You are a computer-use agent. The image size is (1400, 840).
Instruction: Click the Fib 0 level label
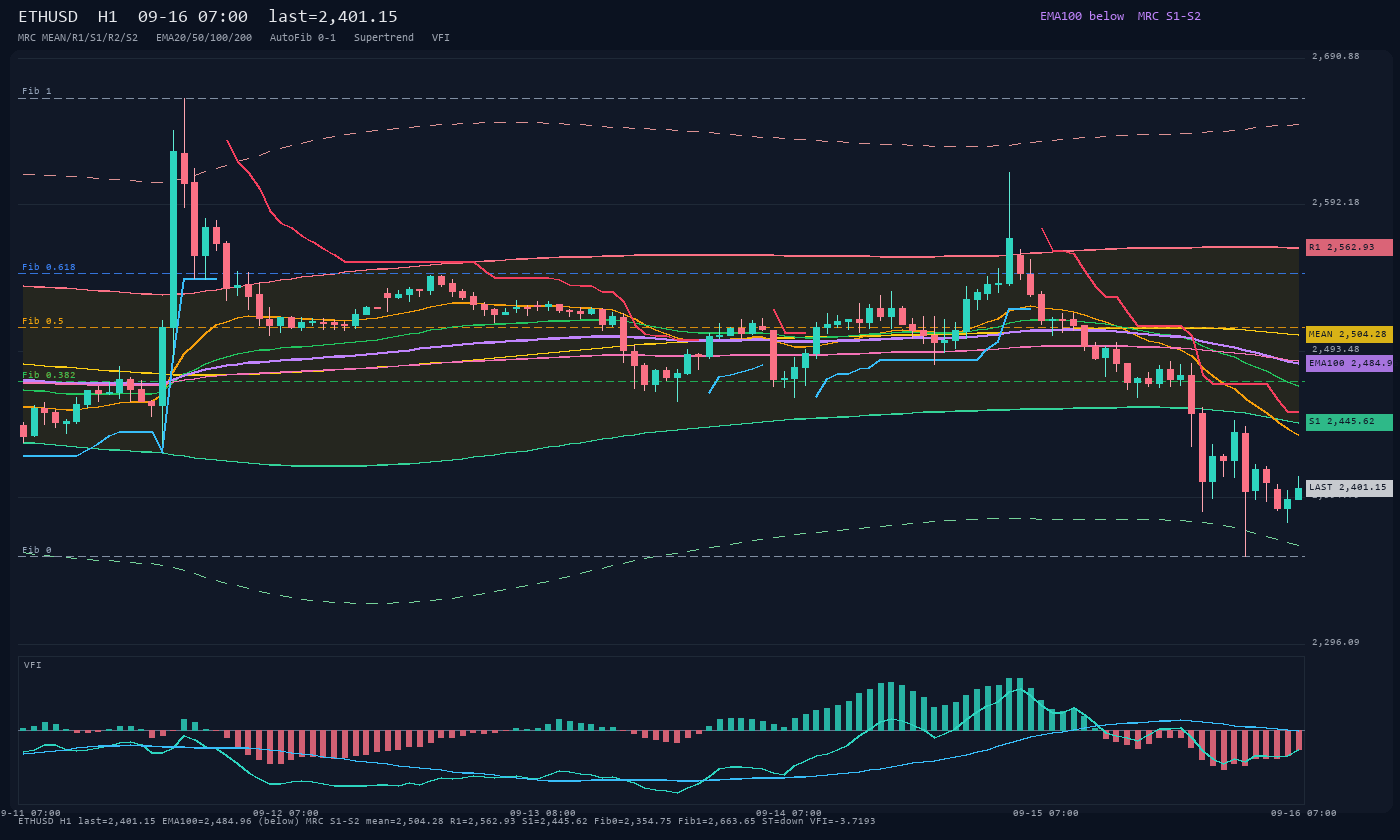click(37, 550)
